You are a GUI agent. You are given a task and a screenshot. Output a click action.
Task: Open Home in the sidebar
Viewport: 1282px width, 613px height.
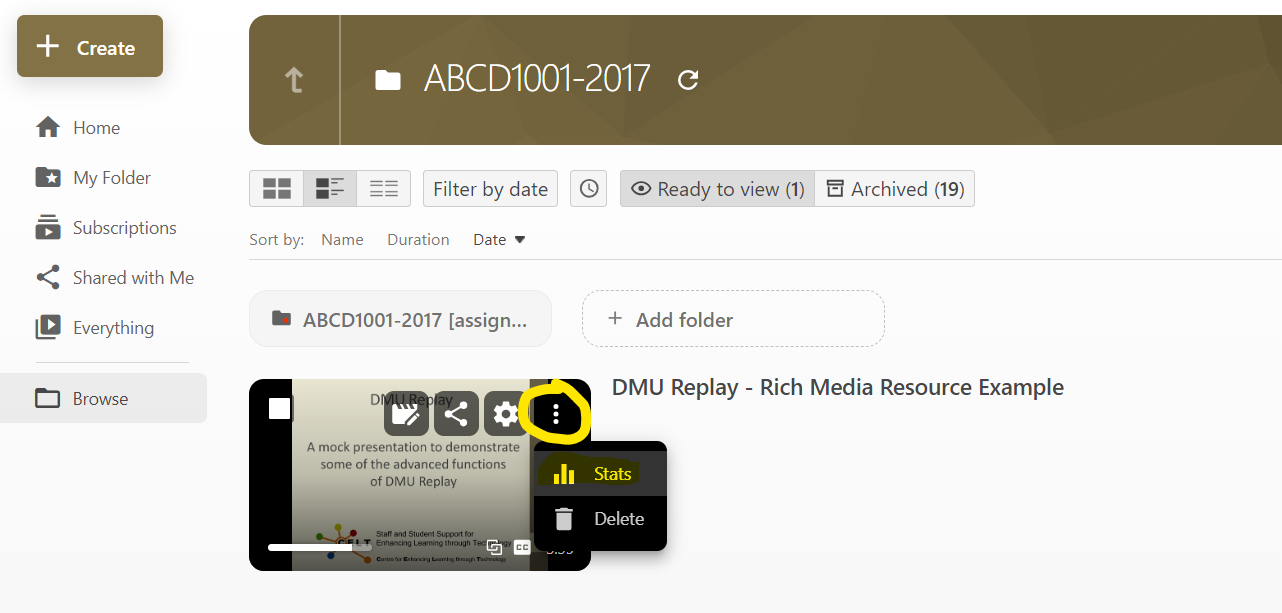96,128
